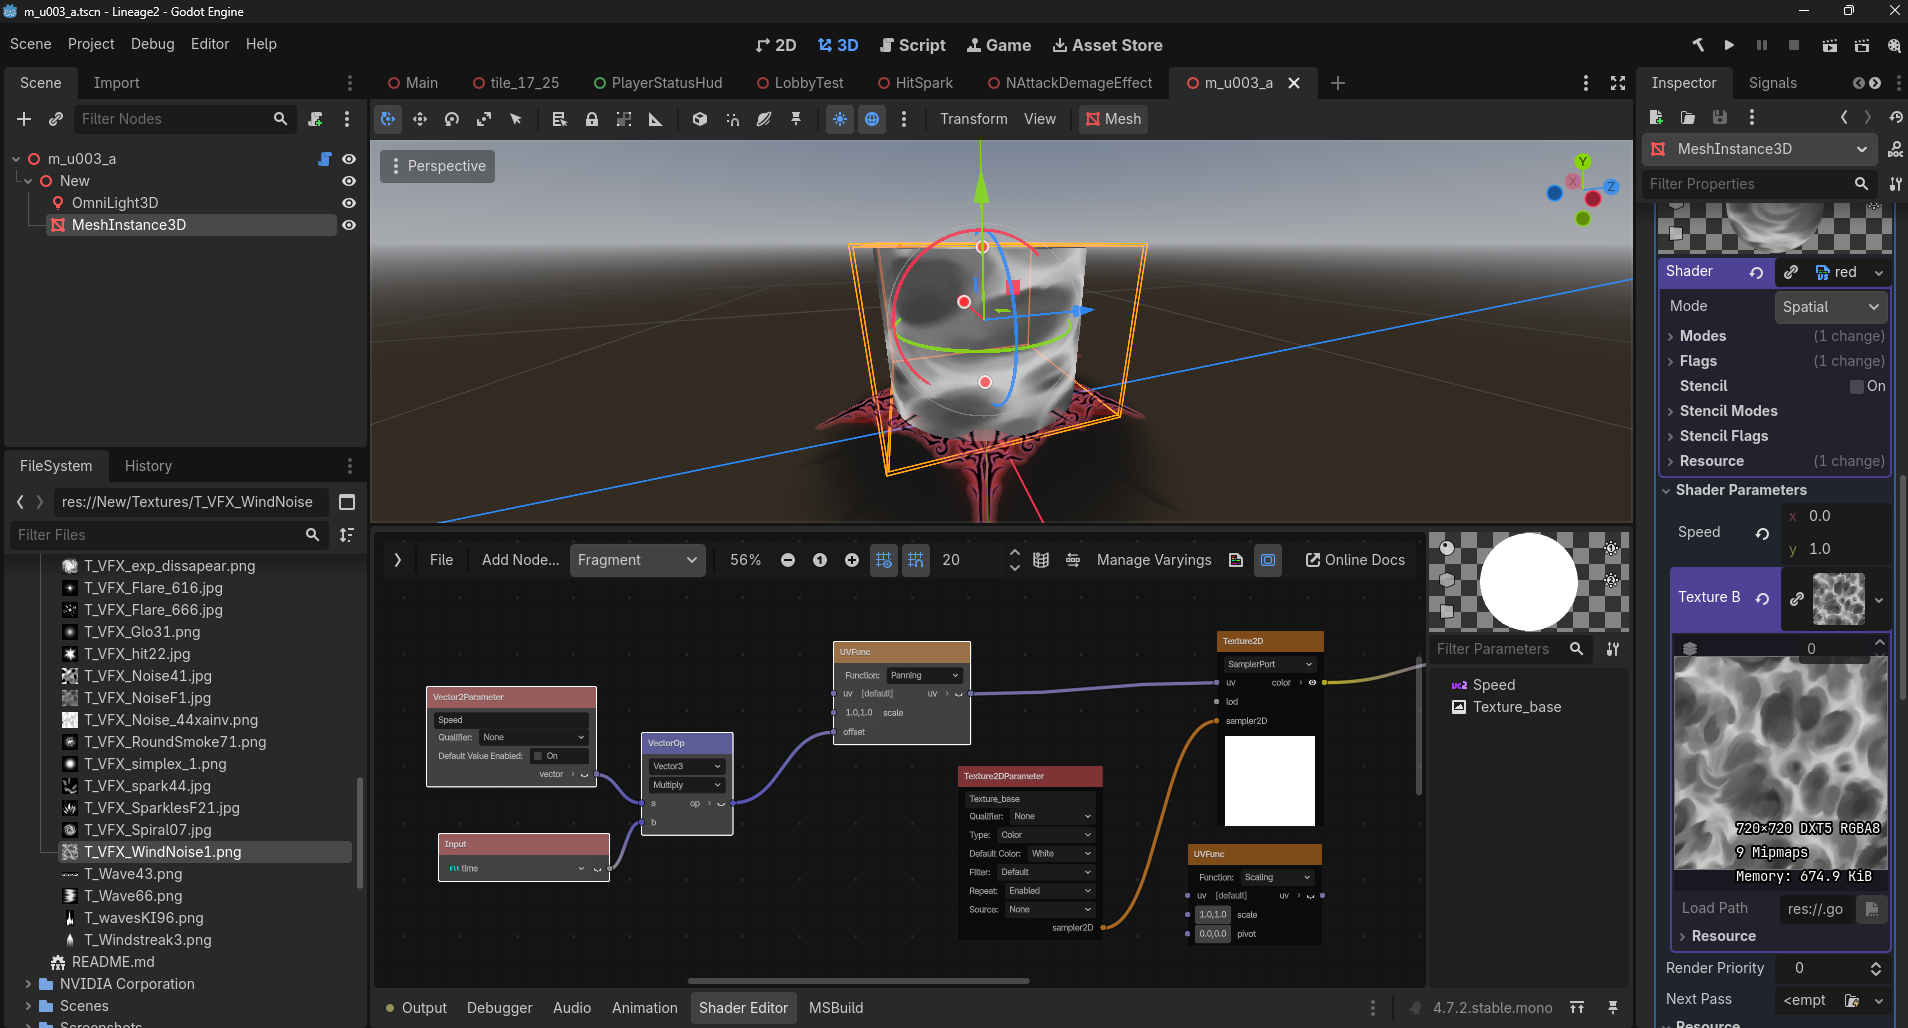Screen dimensions: 1908x1028
Task: Open the Fragment shader type dropdown
Action: click(x=637, y=560)
